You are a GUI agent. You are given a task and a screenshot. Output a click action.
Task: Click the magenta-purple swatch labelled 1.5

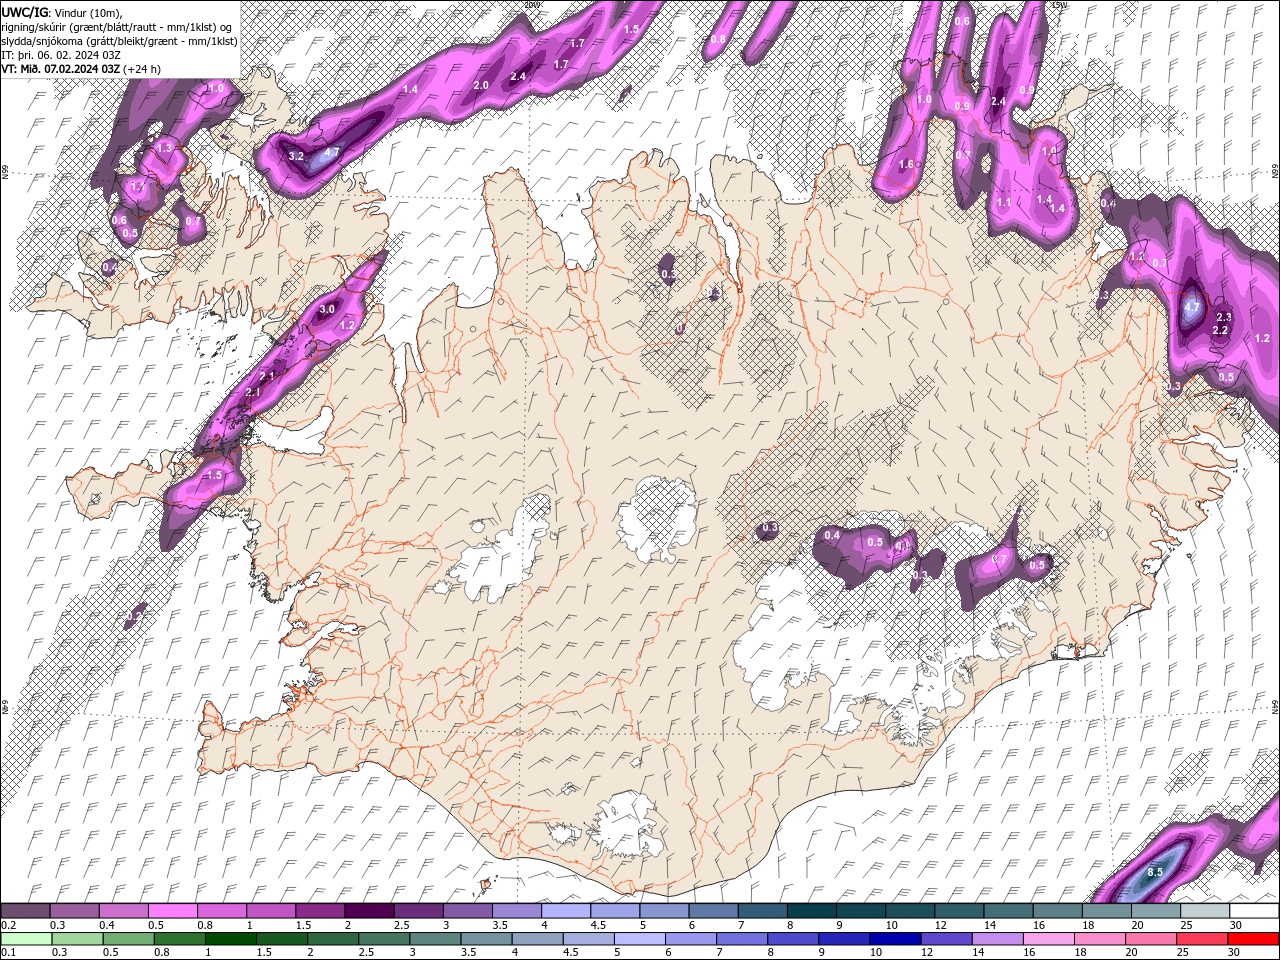[x=320, y=911]
